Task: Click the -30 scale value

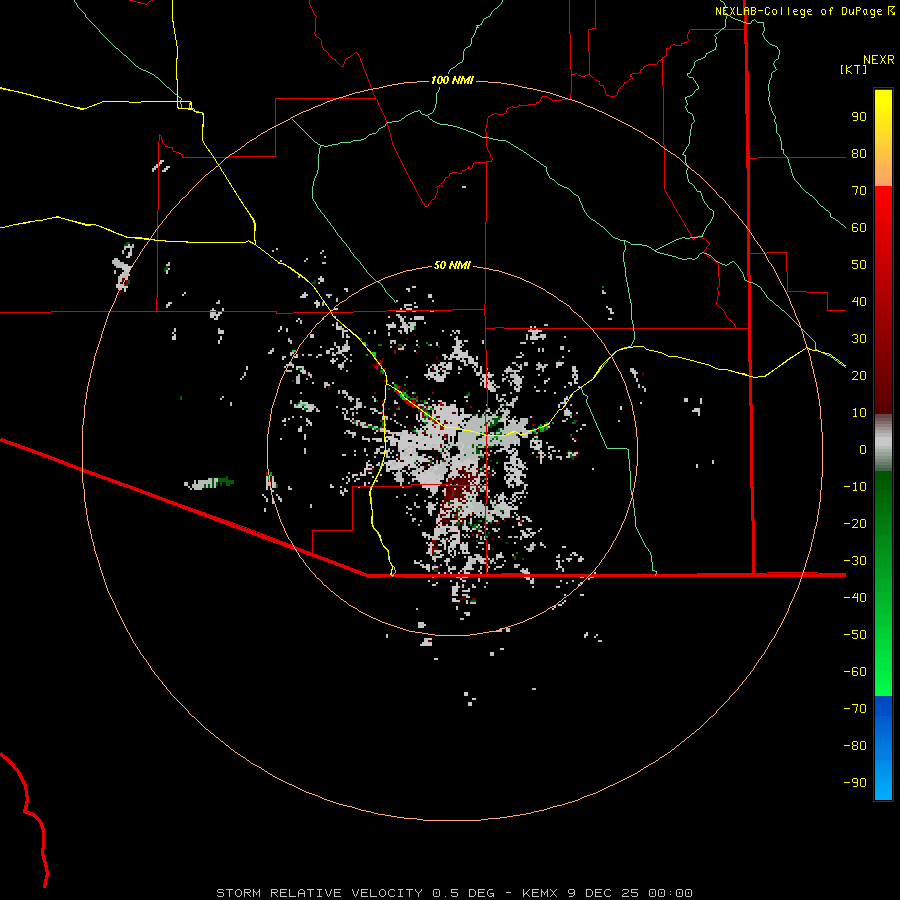Action: pyautogui.click(x=855, y=561)
